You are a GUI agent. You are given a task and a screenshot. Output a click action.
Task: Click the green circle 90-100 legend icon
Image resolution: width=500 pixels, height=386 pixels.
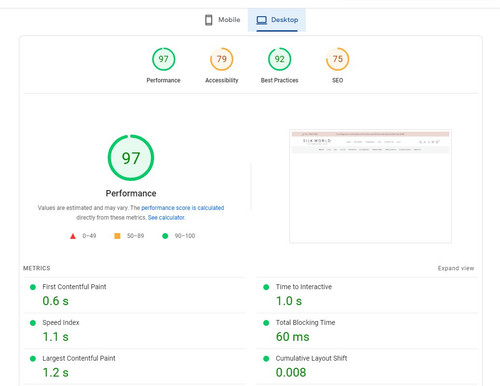coord(165,236)
